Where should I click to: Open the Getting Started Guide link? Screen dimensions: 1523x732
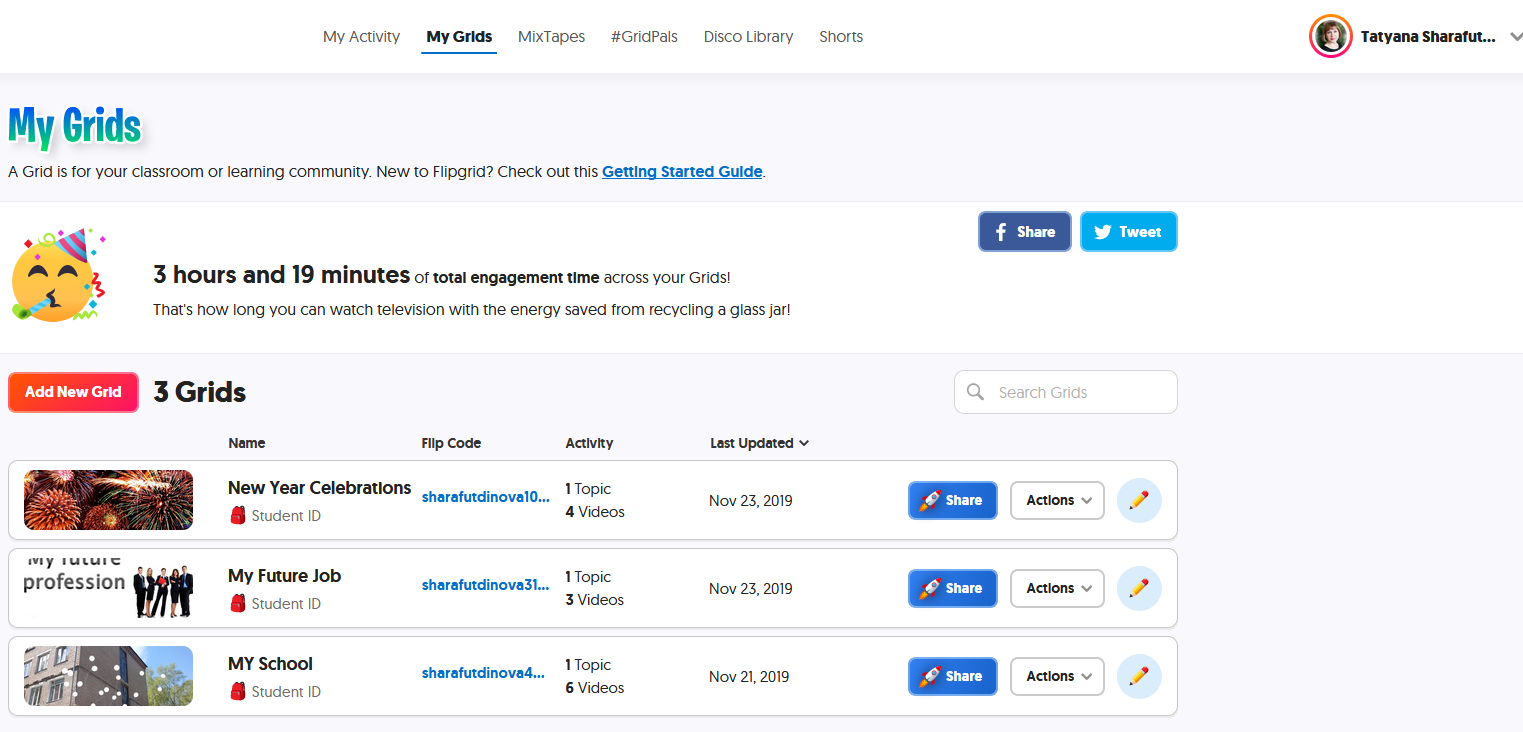click(x=682, y=172)
